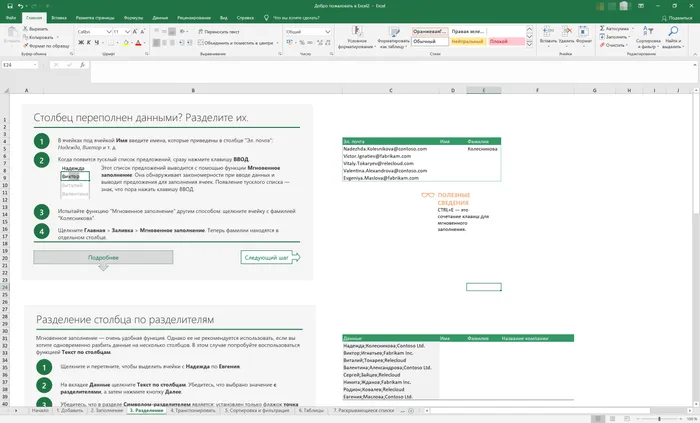Image resolution: width=700 pixels, height=423 pixels.
Task: Click the Share (Поделиться) button
Action: tap(677, 18)
